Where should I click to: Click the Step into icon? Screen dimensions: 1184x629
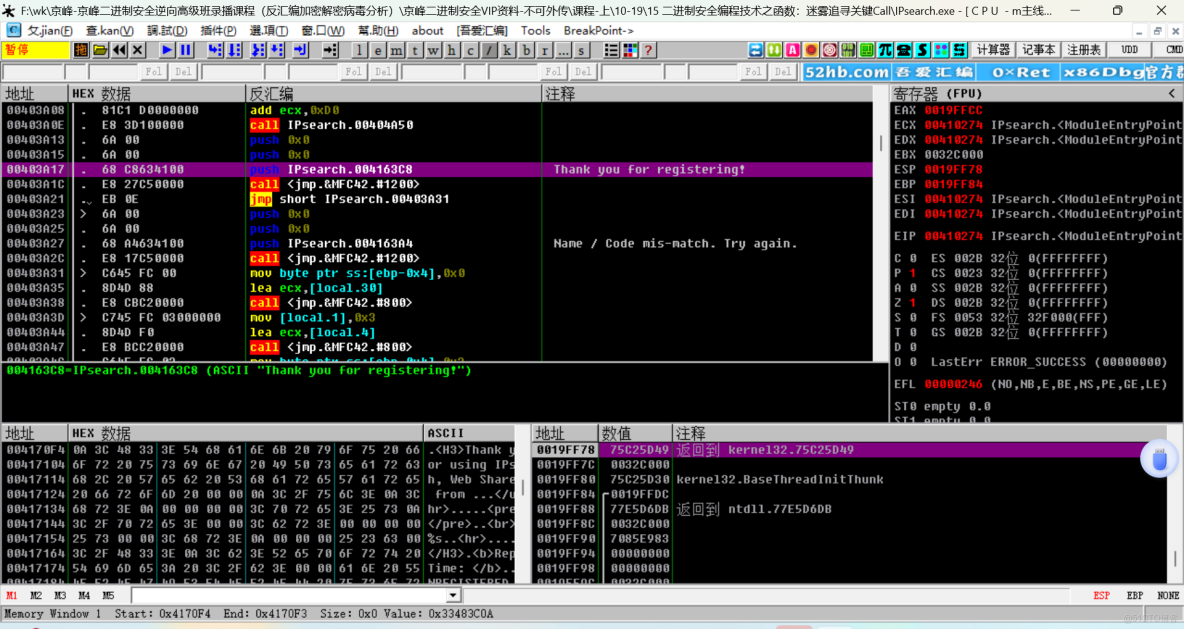(x=214, y=50)
